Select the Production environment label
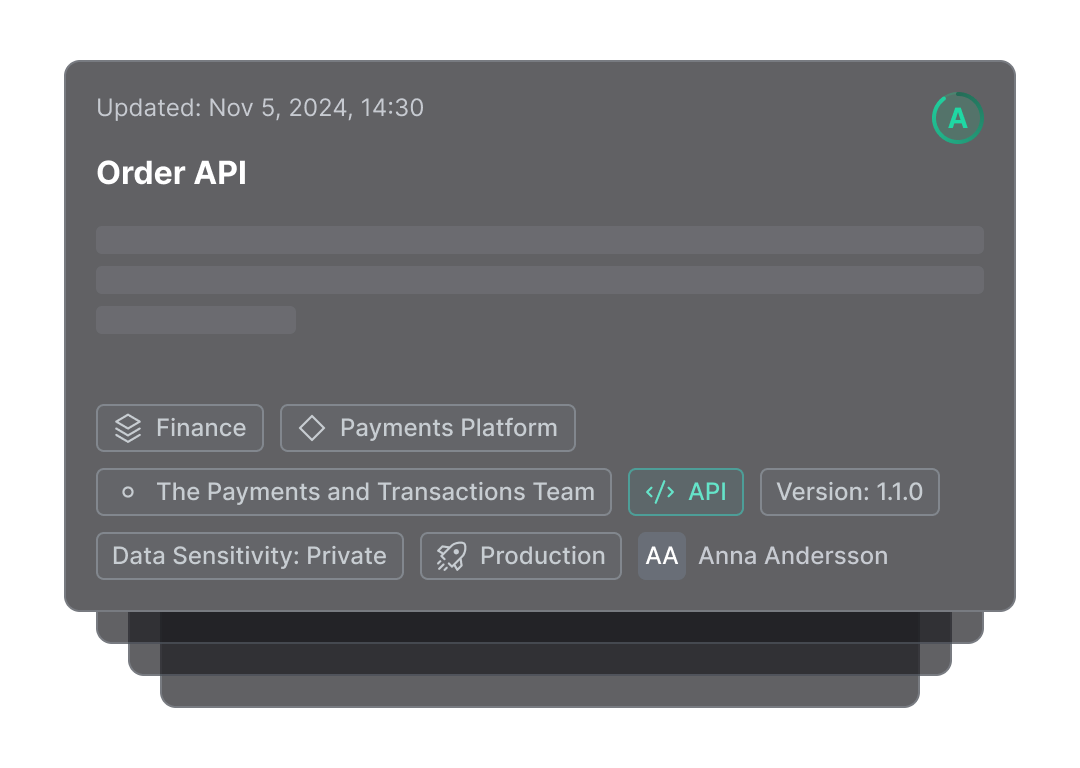The width and height of the screenshot is (1080, 768). (542, 556)
